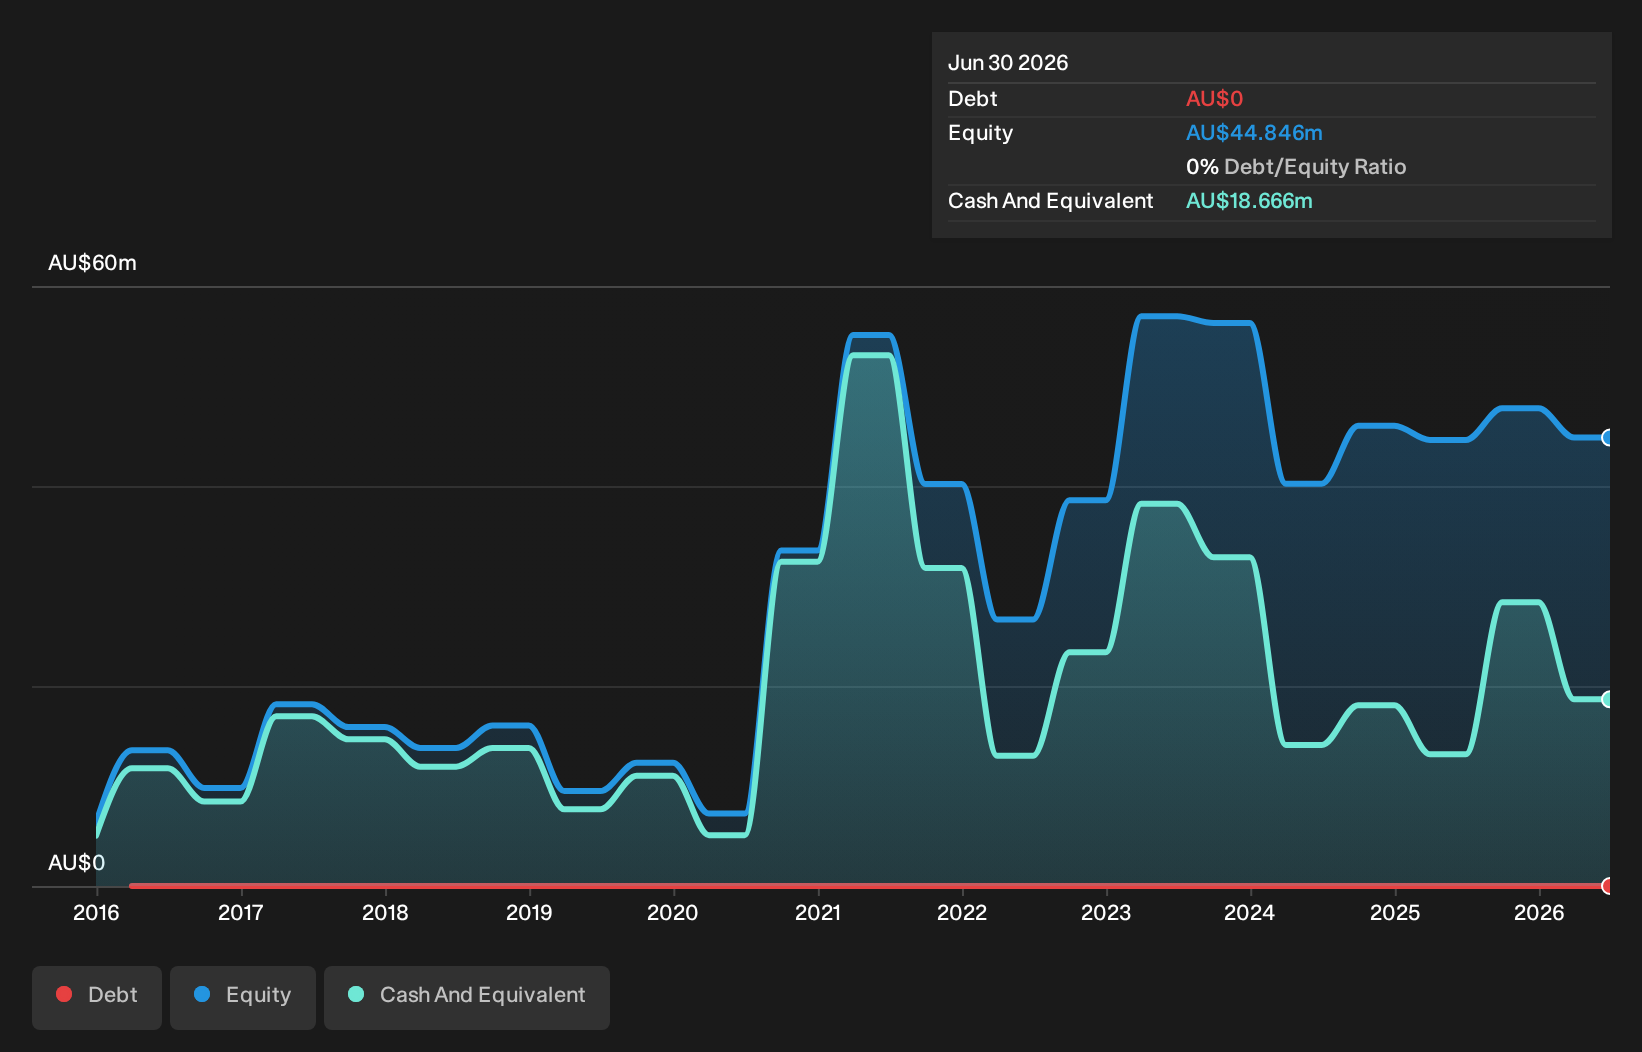The height and width of the screenshot is (1052, 1642).
Task: Click the AU$44.846m equity value
Action: click(x=1254, y=133)
